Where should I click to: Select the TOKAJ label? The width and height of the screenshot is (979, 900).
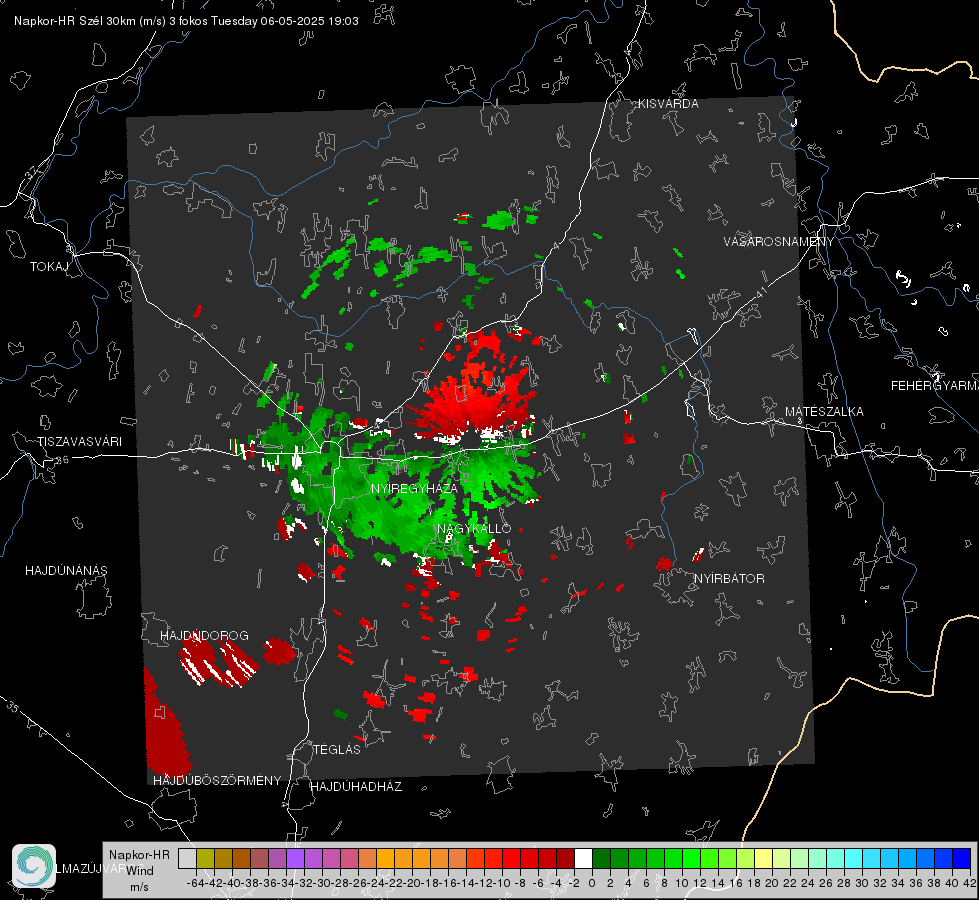tap(49, 267)
